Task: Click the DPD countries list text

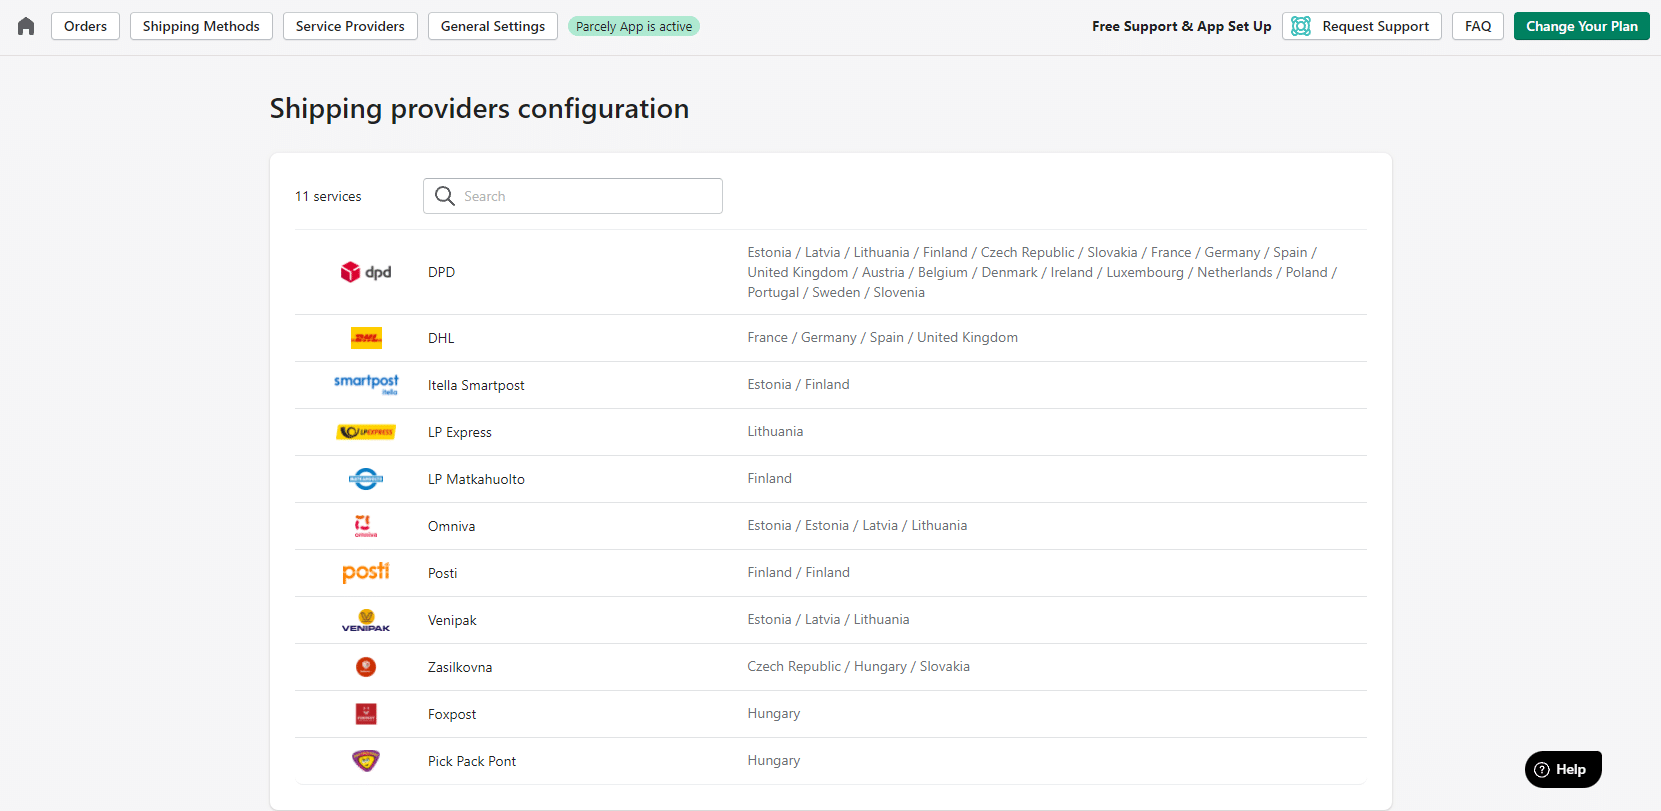Action: (1043, 272)
